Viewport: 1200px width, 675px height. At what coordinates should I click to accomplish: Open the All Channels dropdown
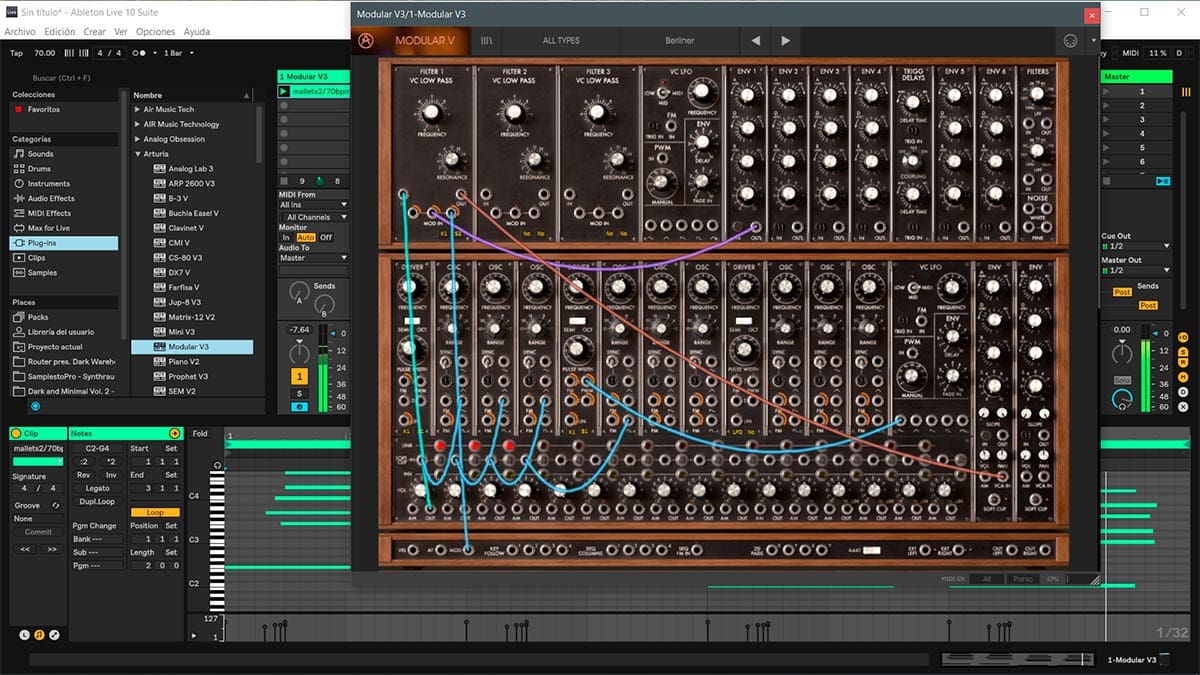click(x=313, y=217)
